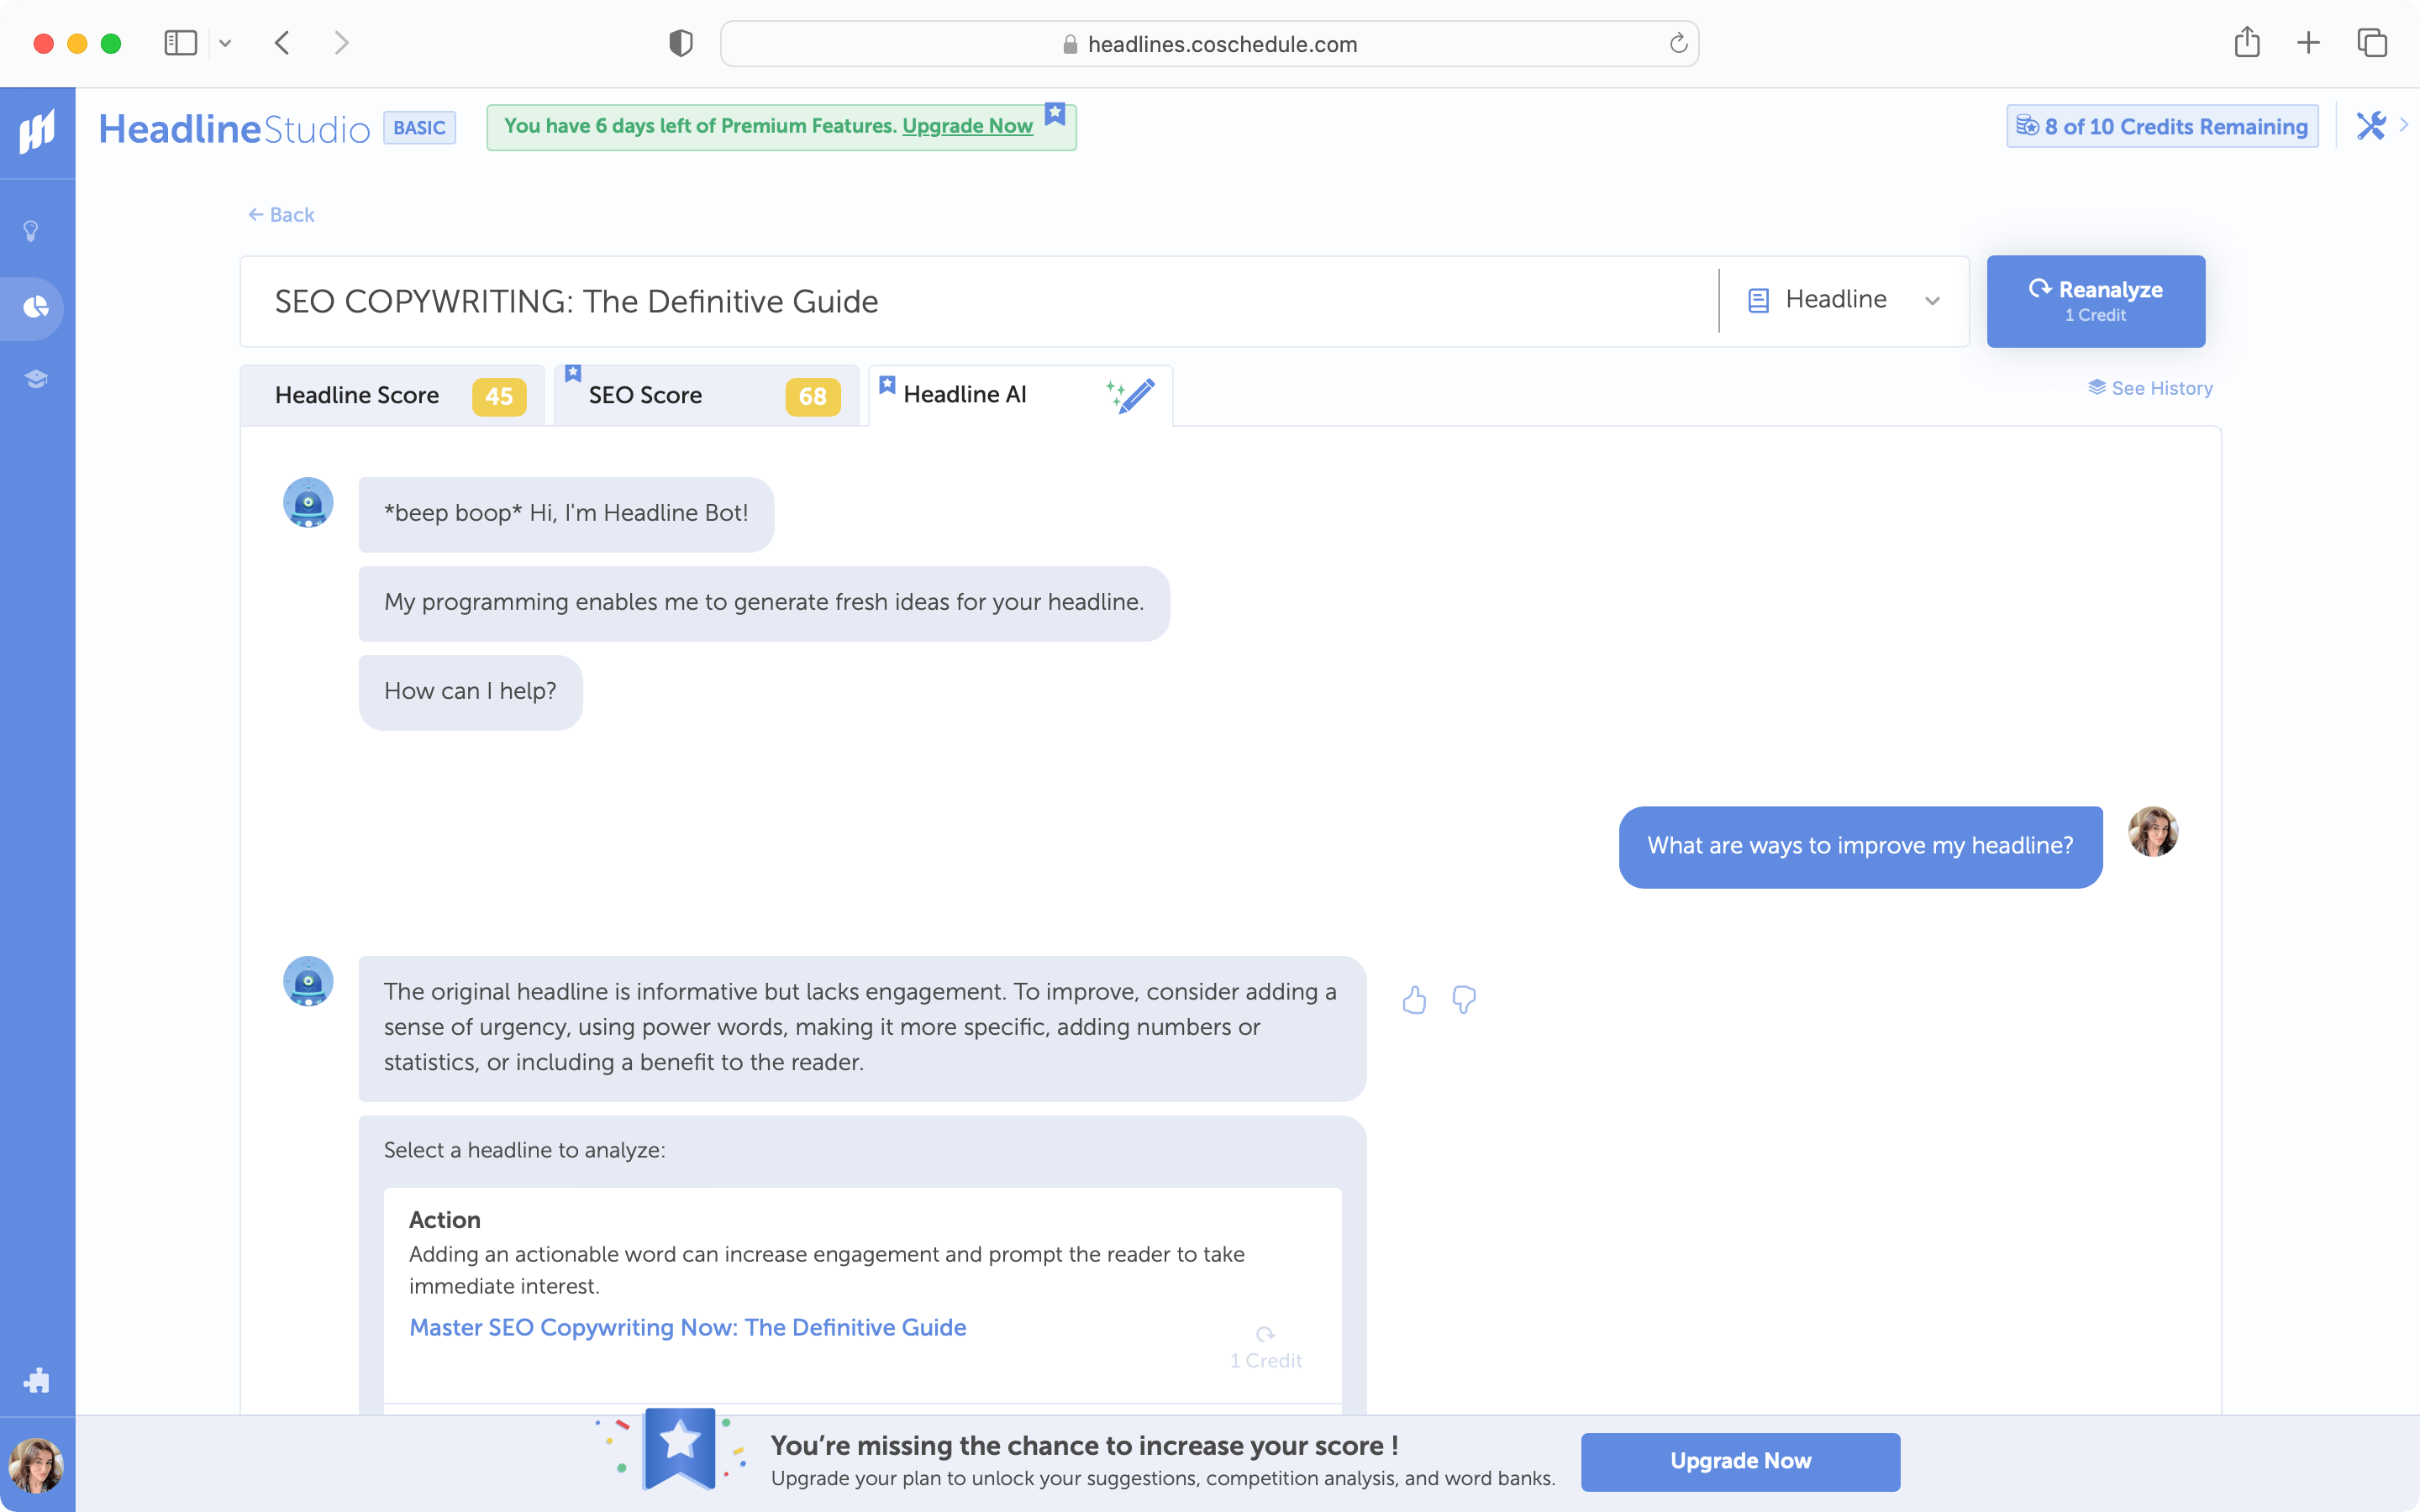Open the wrench tools icon top right
The image size is (2420, 1512).
(x=2370, y=126)
